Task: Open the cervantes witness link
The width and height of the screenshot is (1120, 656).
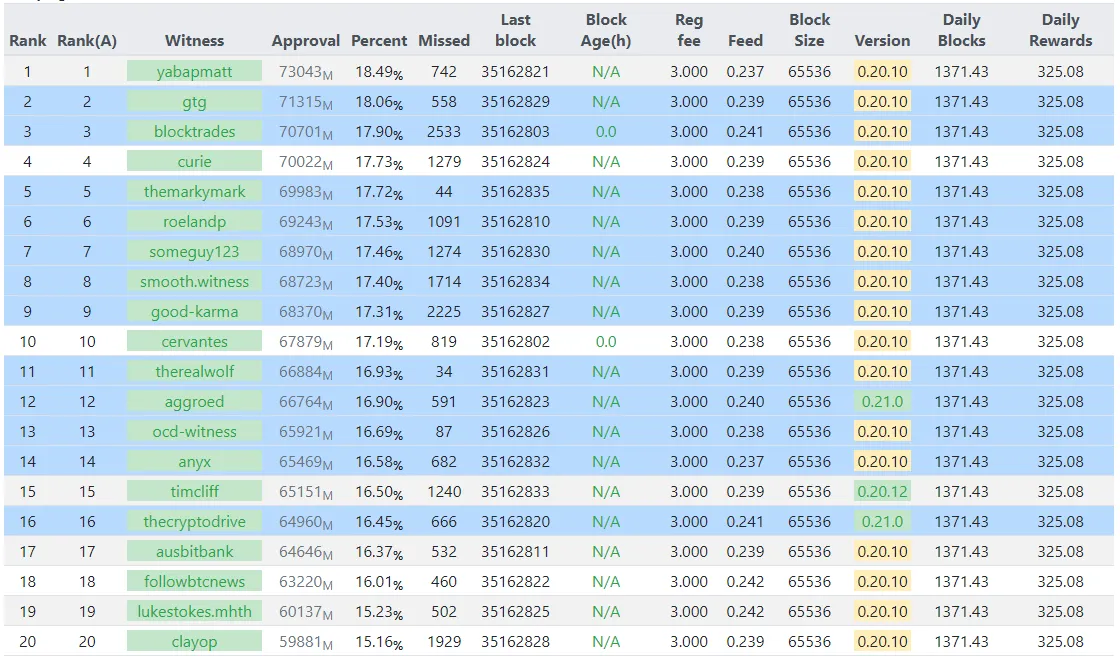Action: point(194,342)
